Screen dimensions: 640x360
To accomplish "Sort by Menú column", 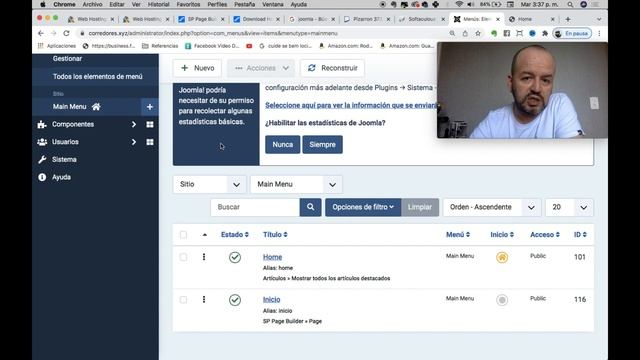I will (458, 235).
